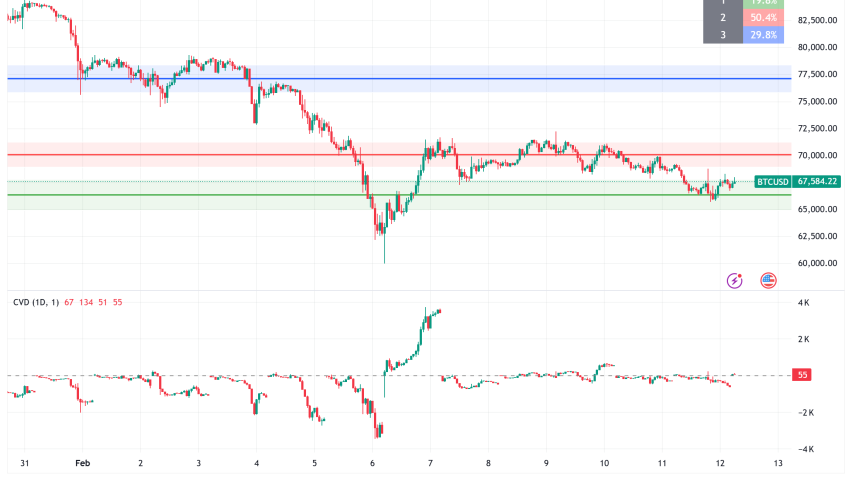Click the BTCUSD symbol label

tap(773, 182)
